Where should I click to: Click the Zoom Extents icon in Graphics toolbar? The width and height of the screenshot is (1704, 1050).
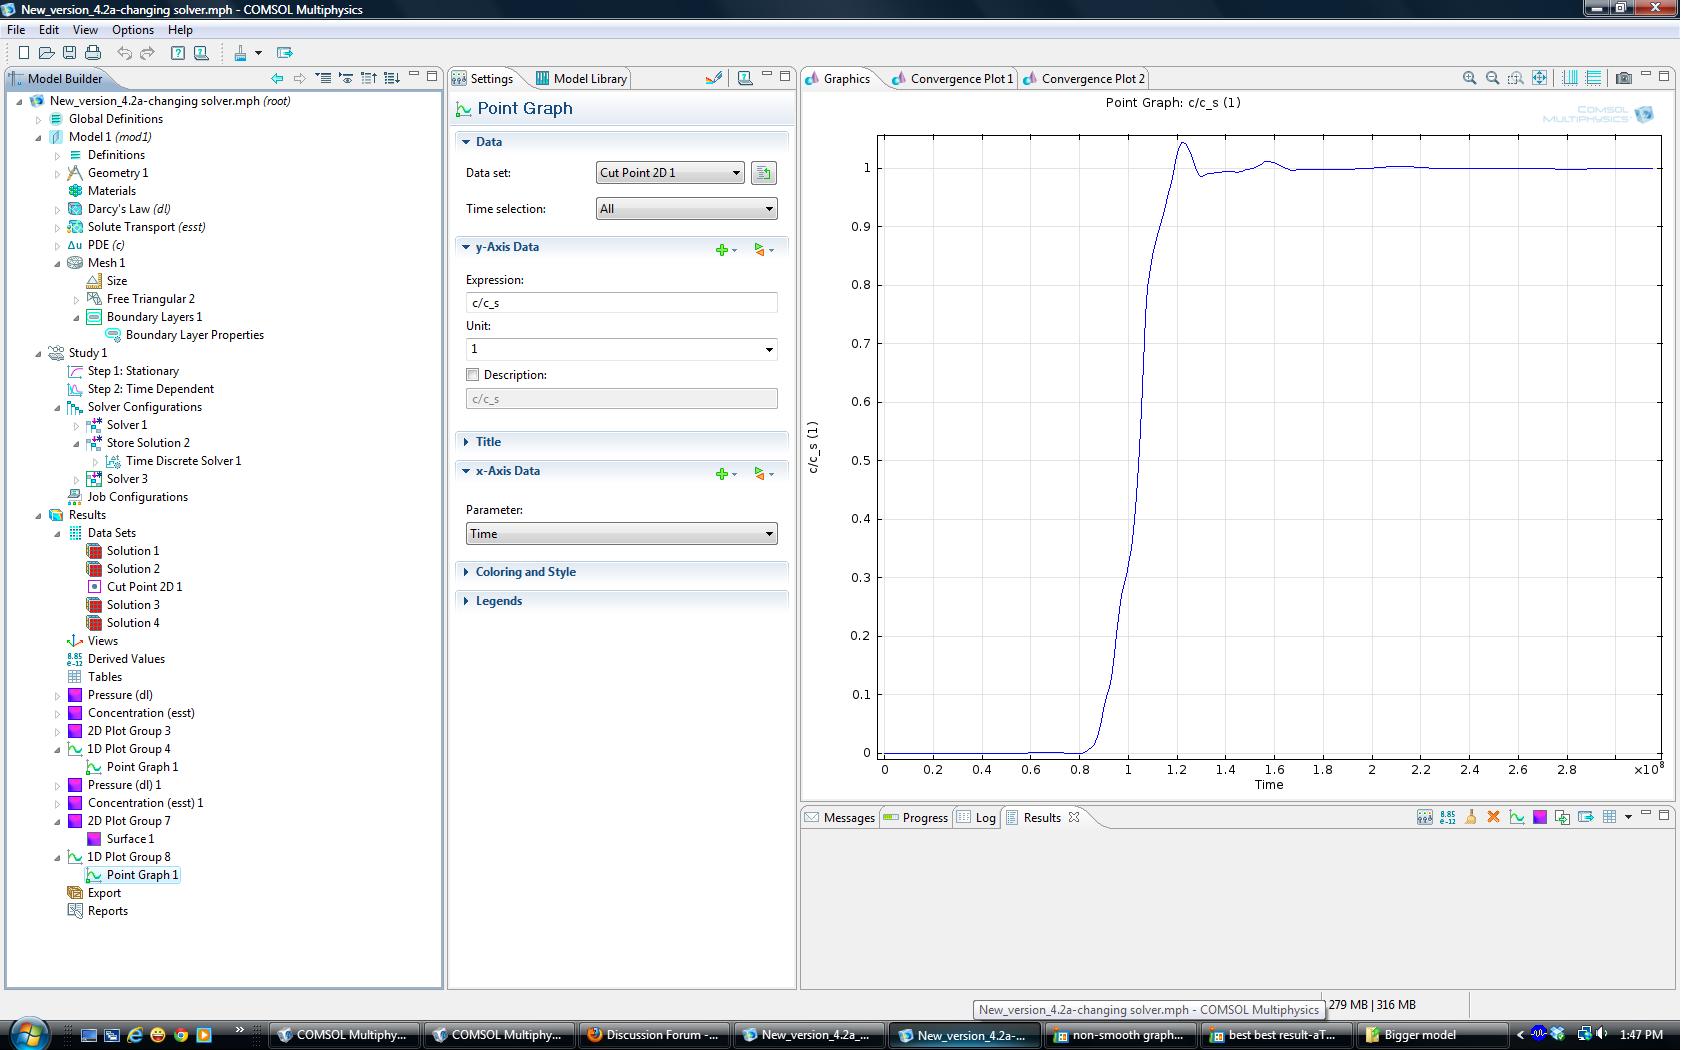click(1539, 78)
